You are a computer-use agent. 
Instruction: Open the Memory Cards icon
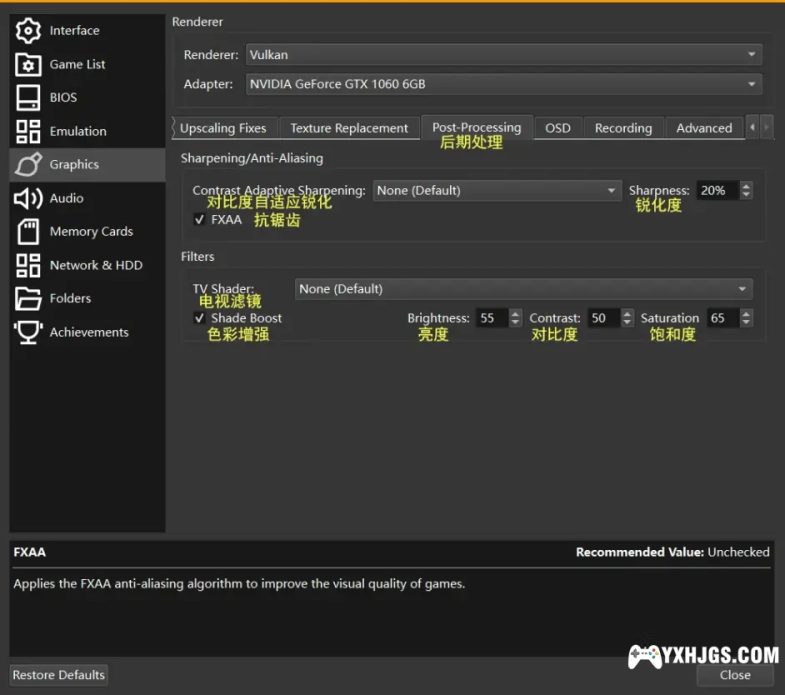pyautogui.click(x=28, y=232)
